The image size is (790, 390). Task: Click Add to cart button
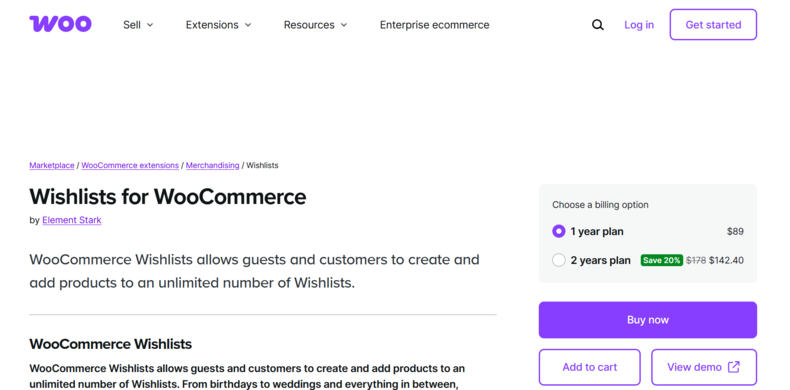[589, 367]
